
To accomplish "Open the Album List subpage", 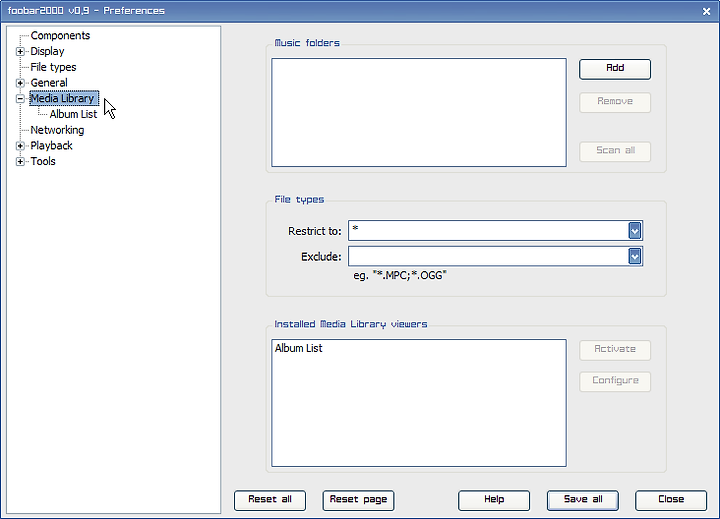I will click(73, 114).
